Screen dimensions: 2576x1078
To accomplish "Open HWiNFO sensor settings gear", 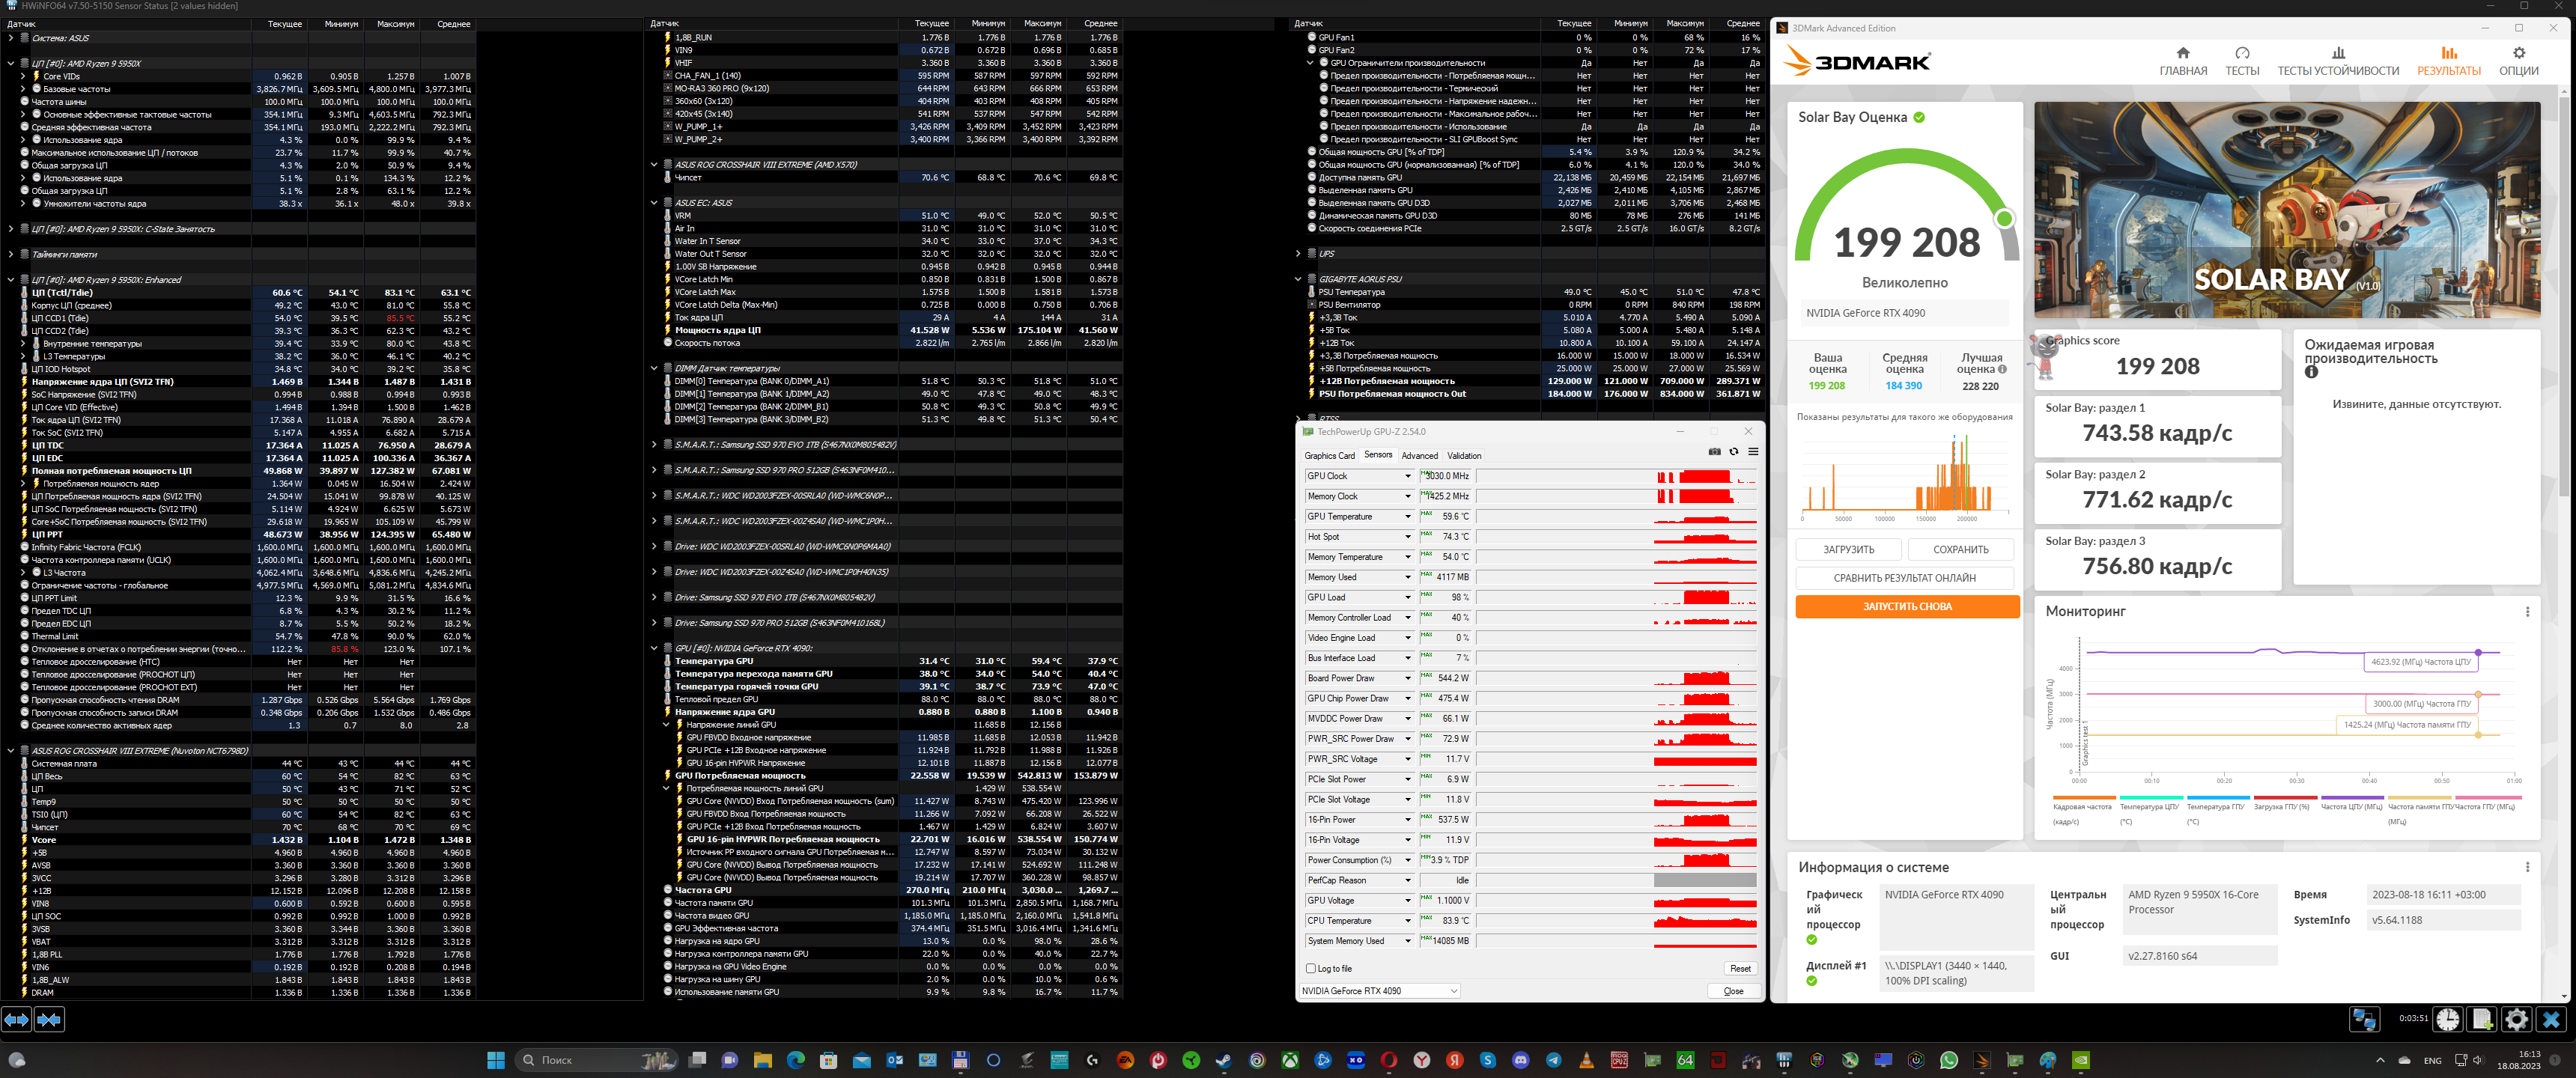I will click(x=2516, y=1019).
